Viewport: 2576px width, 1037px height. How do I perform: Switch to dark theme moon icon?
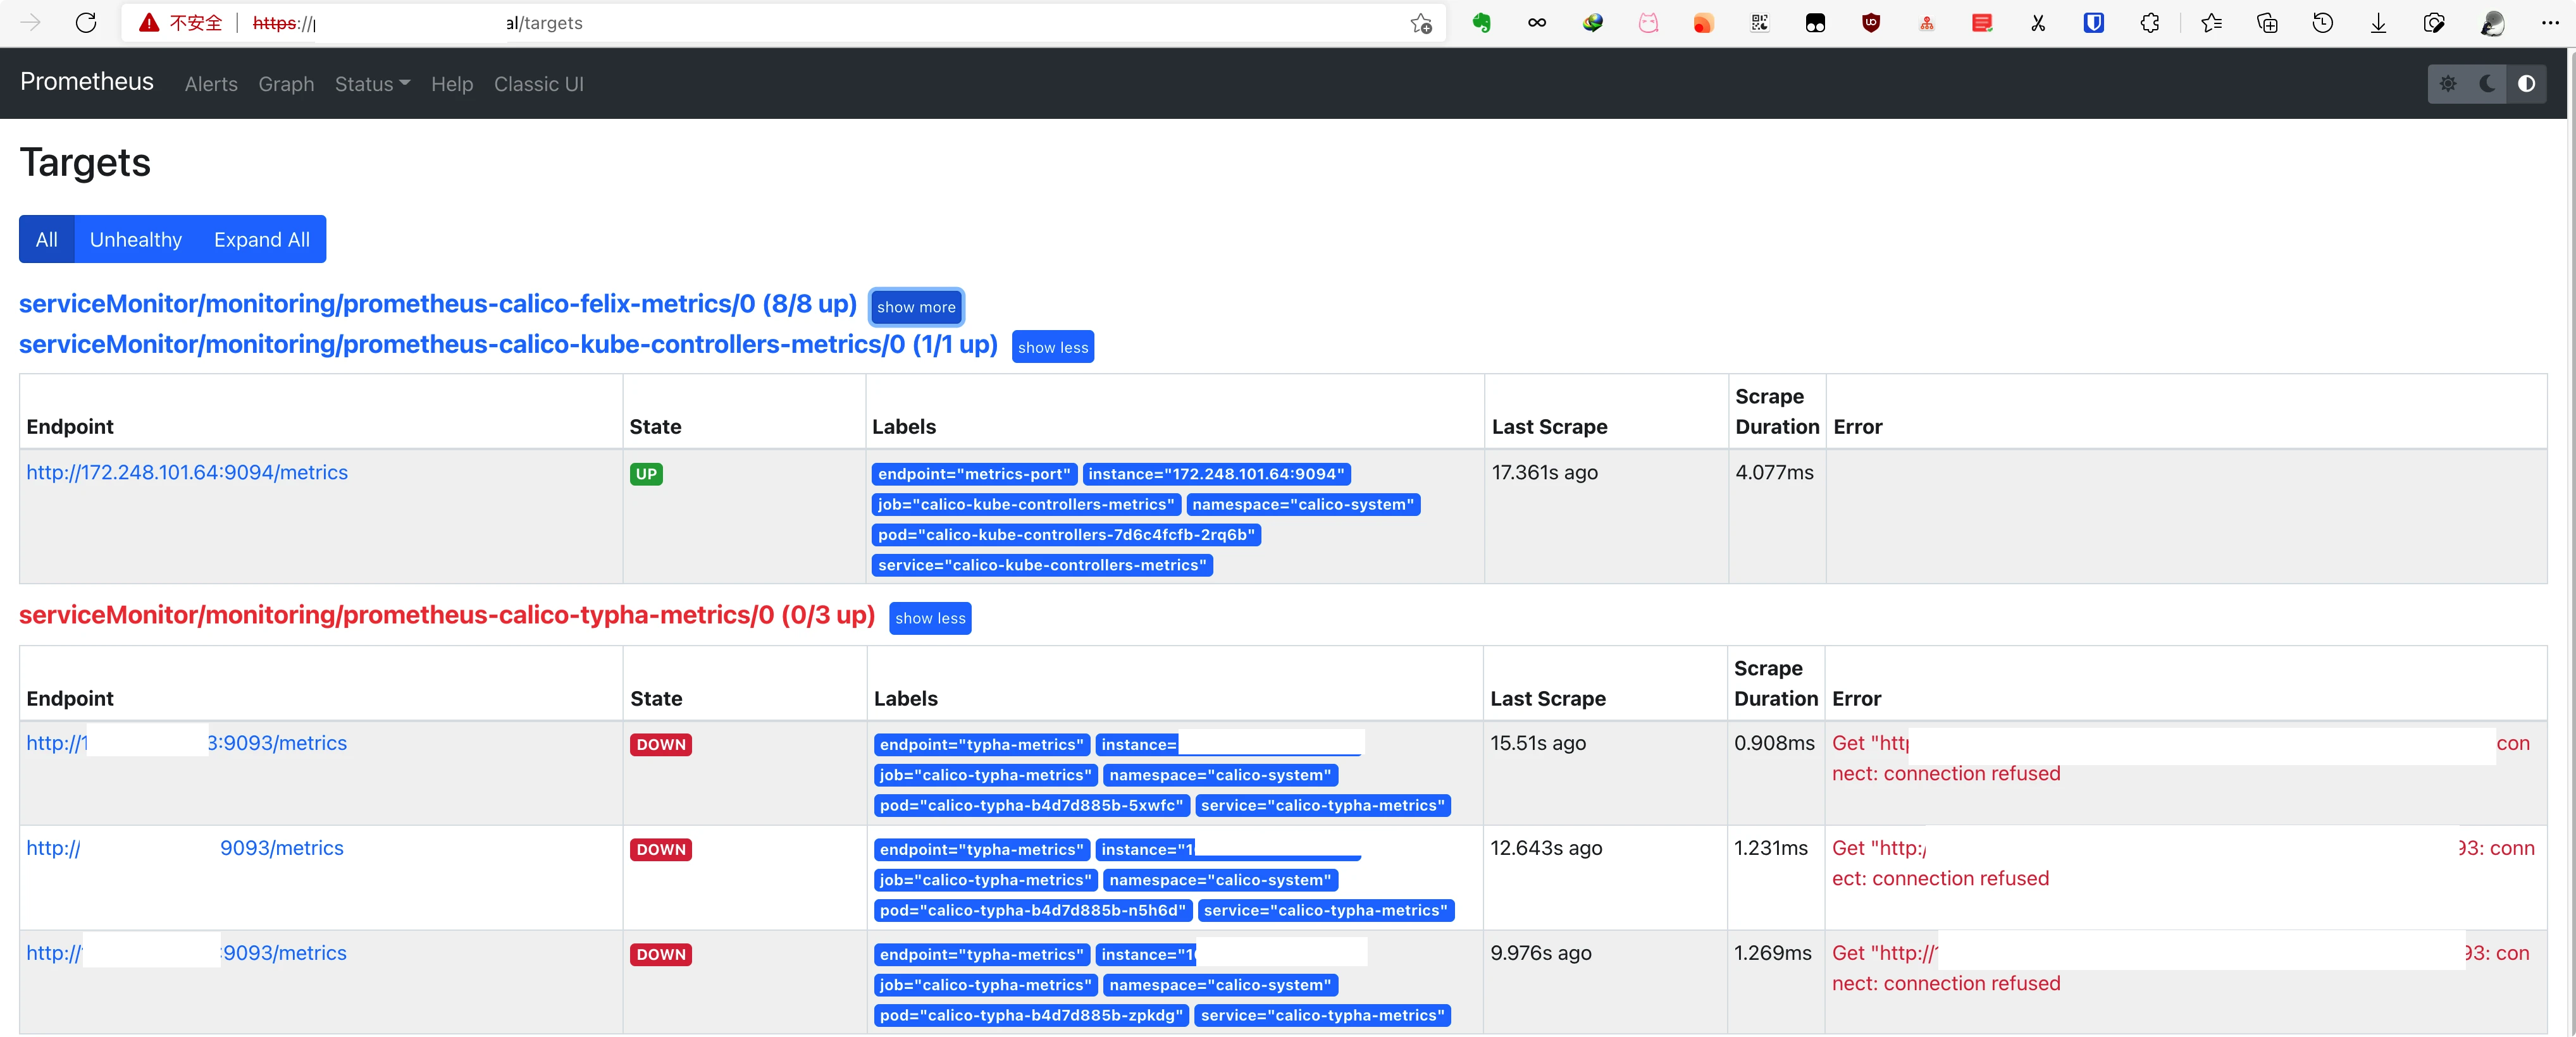pos(2487,84)
